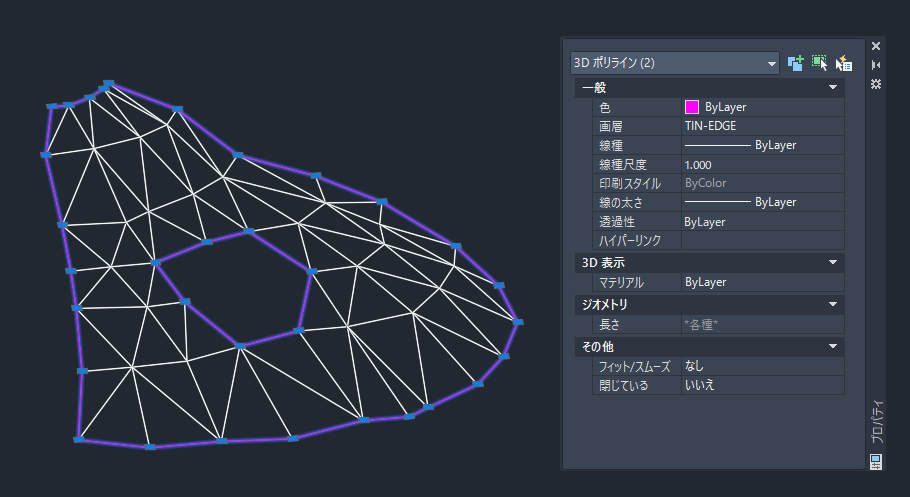
Task: Open the palette properties gear menu
Action: click(876, 83)
